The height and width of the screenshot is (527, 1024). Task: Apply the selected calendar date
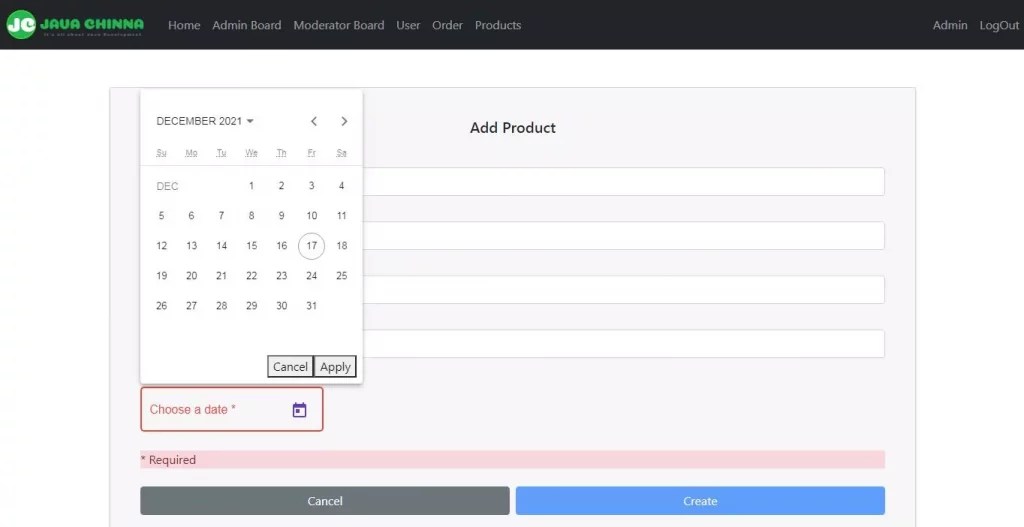point(335,366)
